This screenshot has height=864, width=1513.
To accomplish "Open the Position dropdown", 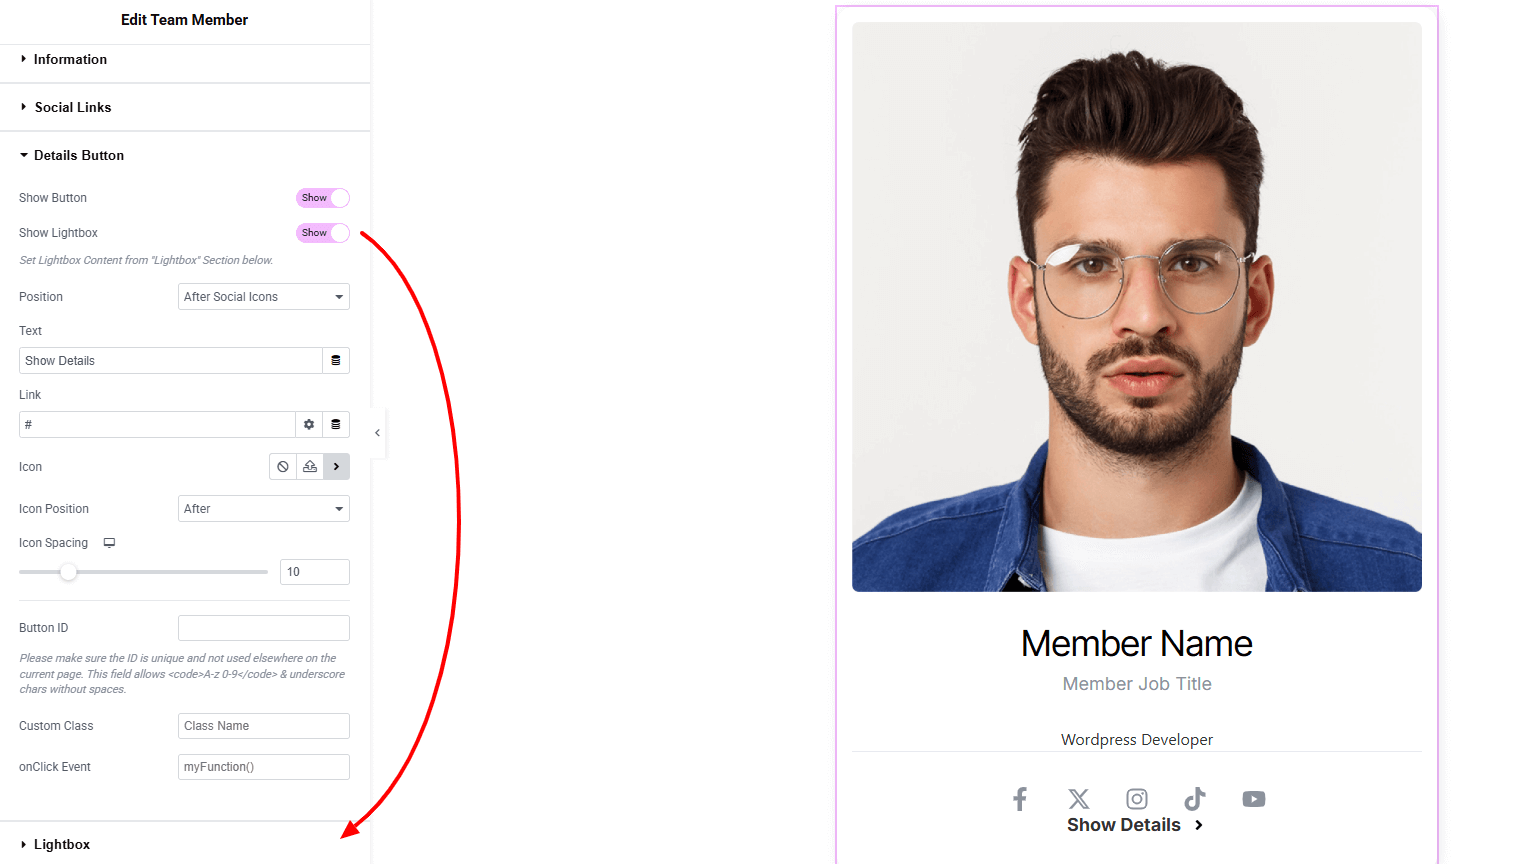I will (264, 297).
